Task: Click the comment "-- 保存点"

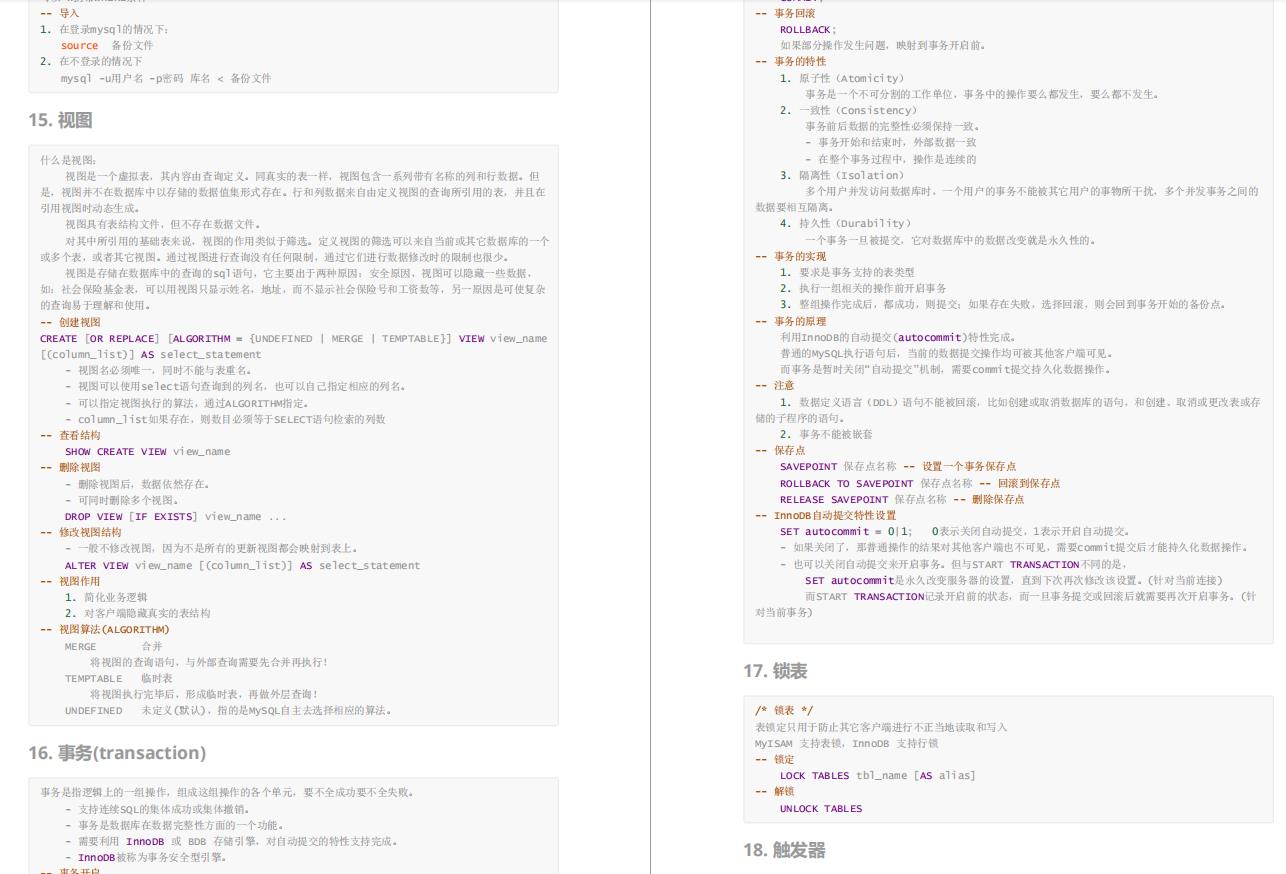Action: [780, 450]
